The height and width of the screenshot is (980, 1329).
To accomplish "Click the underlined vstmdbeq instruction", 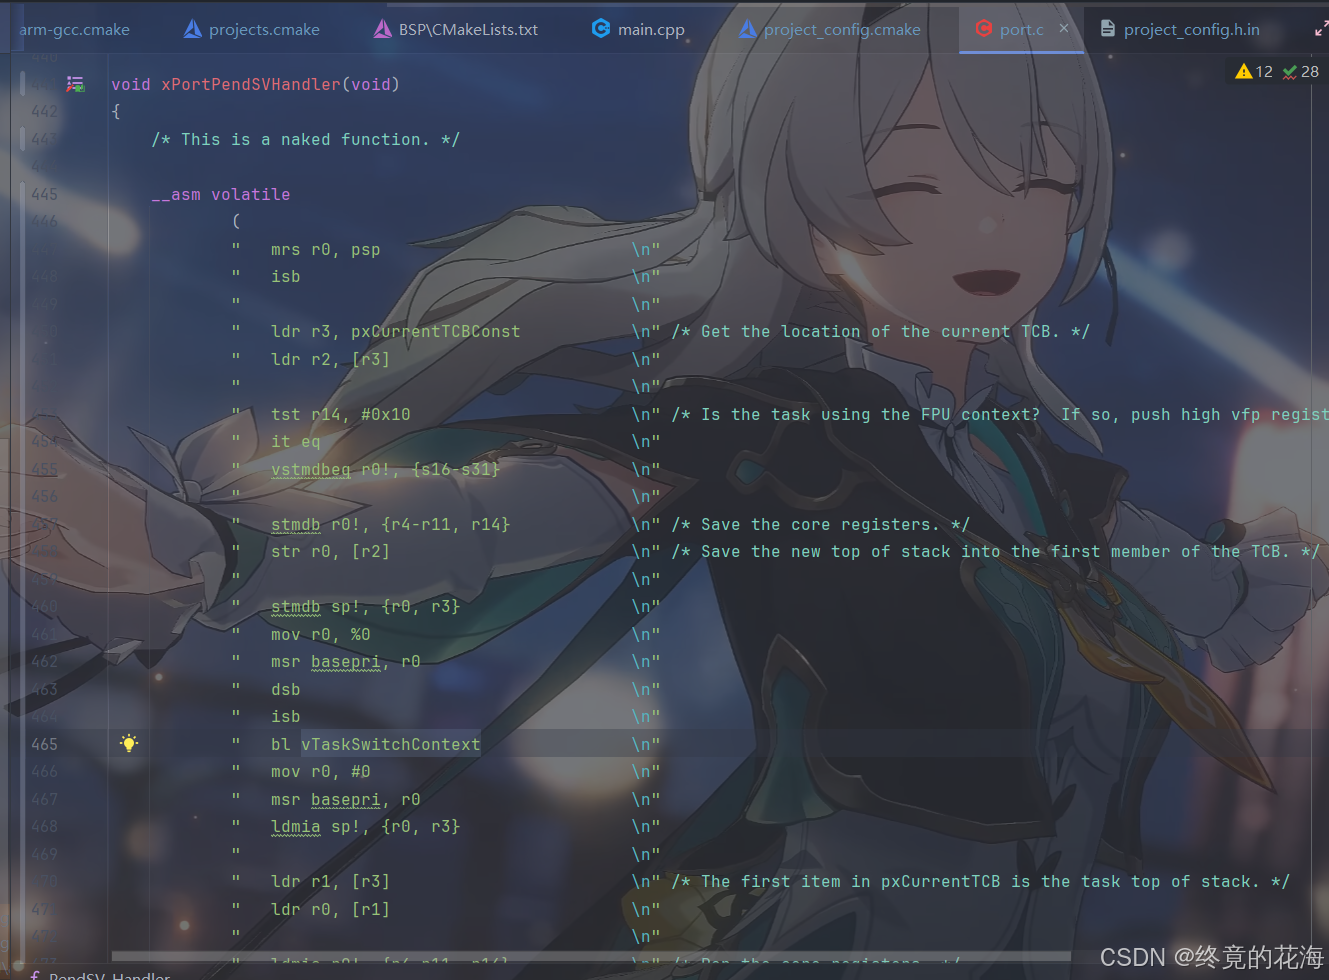I will point(311,469).
